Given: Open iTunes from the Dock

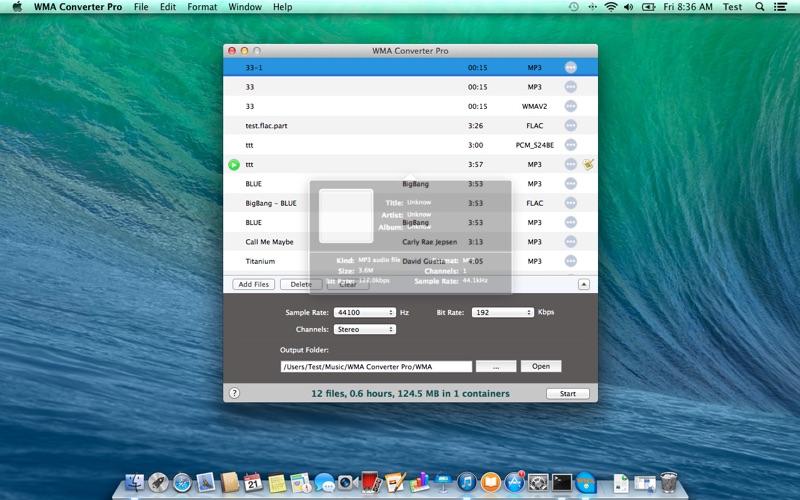Looking at the screenshot, I should click(466, 482).
